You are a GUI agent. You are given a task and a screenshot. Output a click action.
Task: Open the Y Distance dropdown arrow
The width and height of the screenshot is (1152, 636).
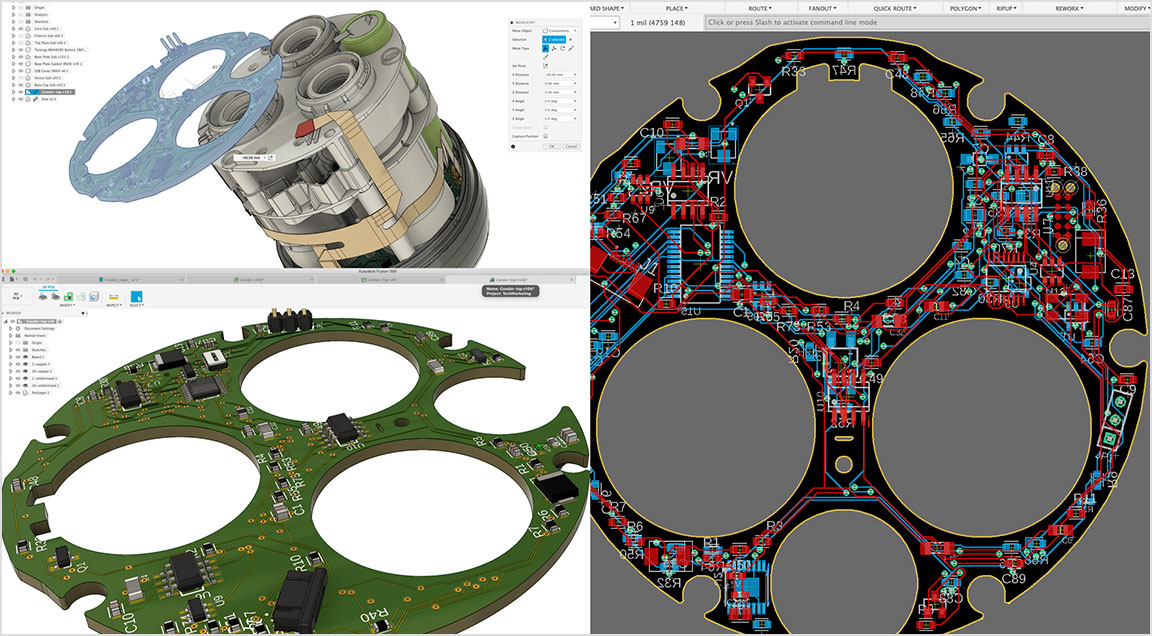click(575, 84)
